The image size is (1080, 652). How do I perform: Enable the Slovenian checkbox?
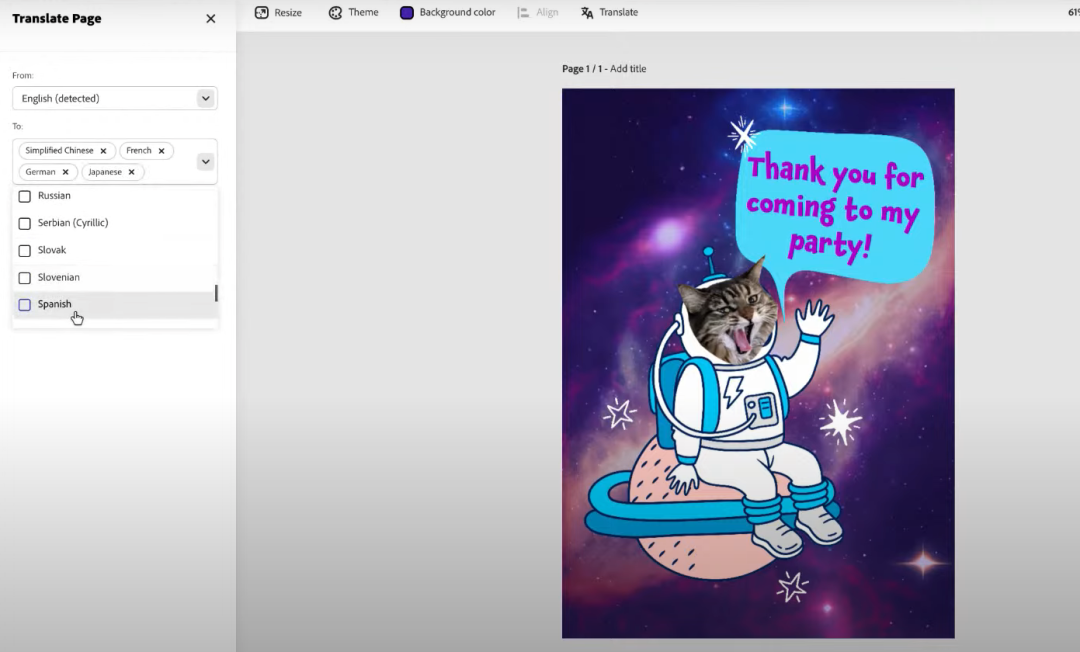click(x=25, y=278)
